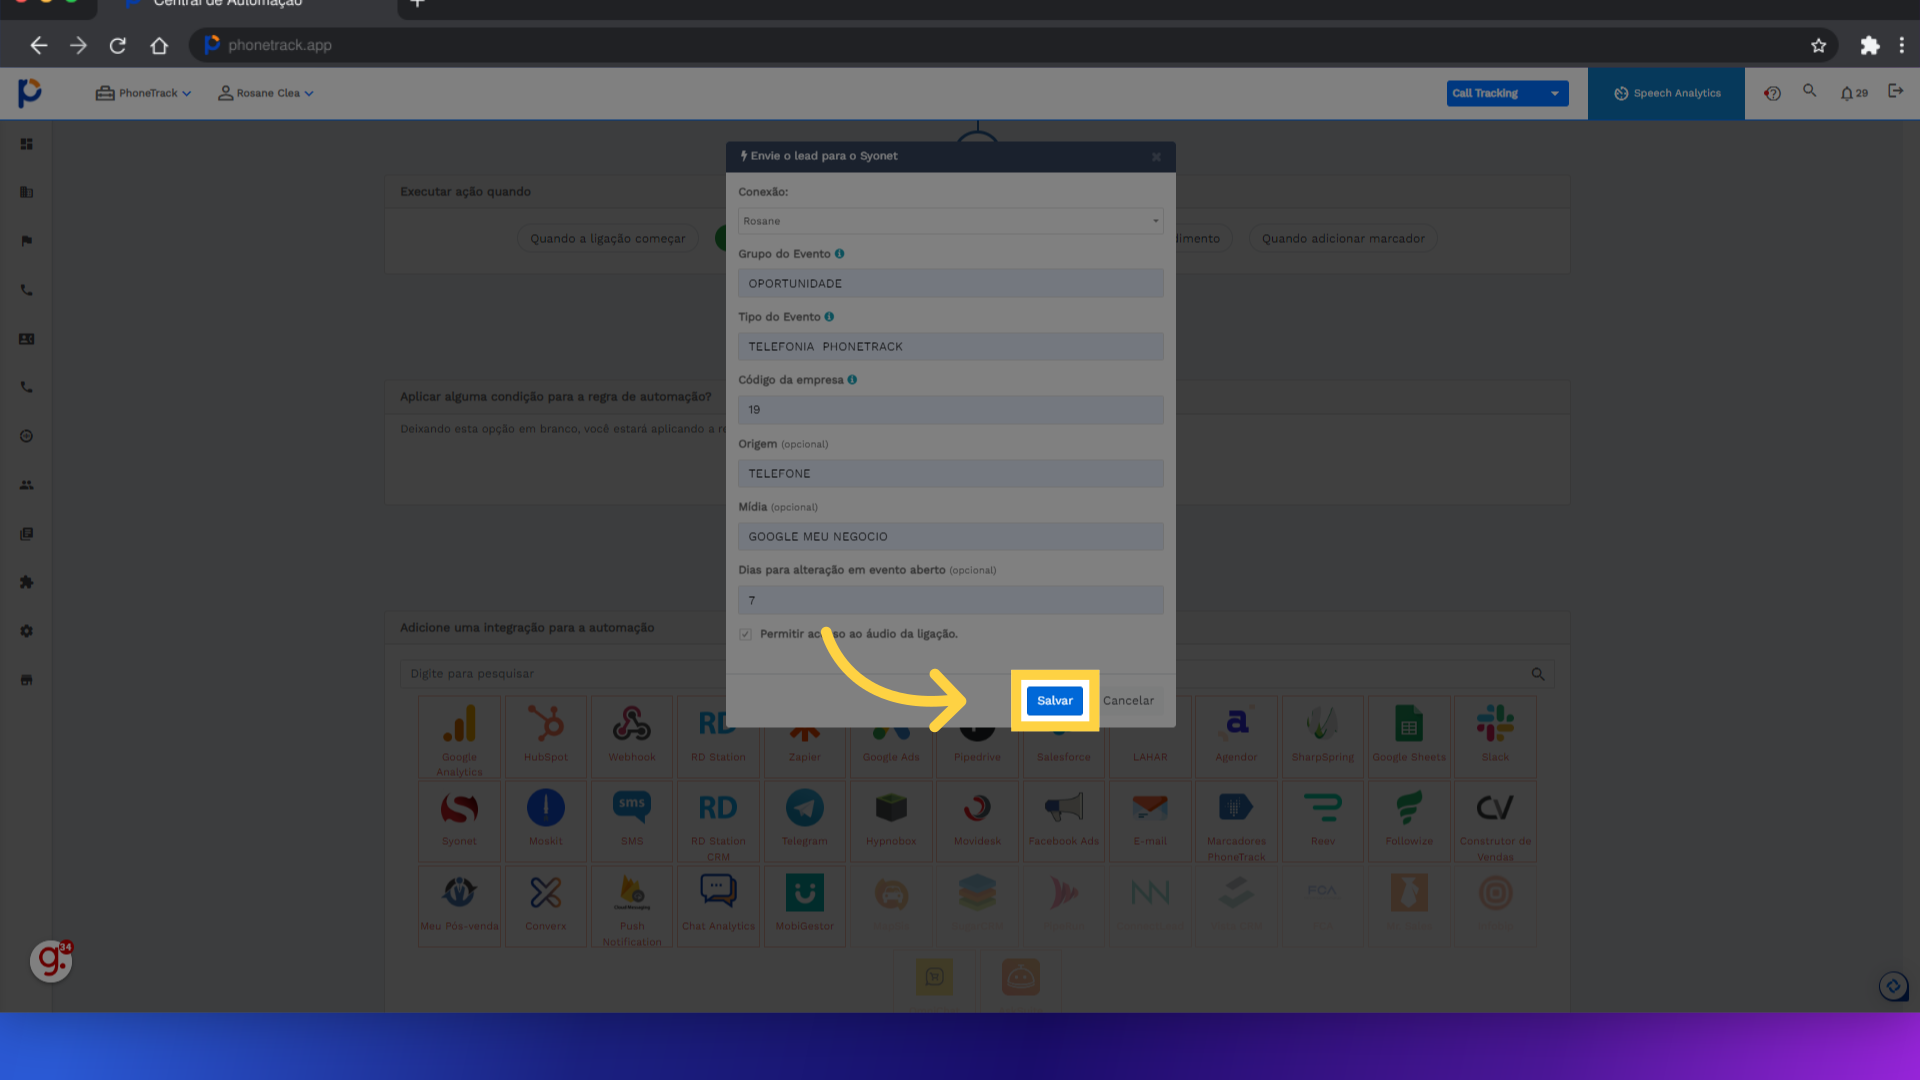Image resolution: width=1920 pixels, height=1080 pixels.
Task: Select the Slack integration
Action: 1495,737
